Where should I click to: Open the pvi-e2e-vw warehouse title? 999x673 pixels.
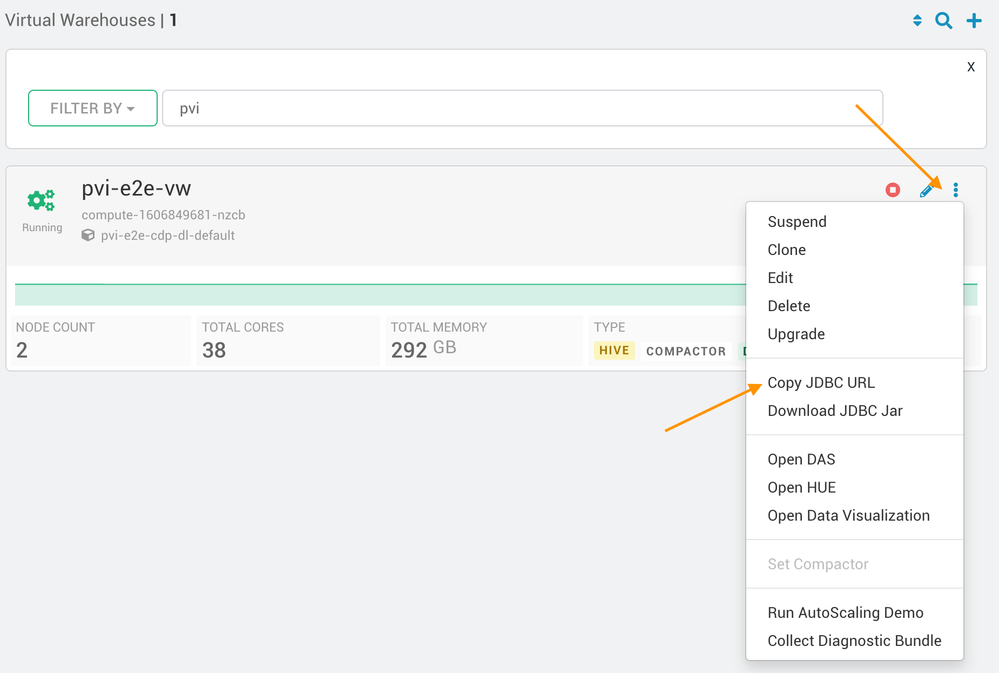pos(136,188)
